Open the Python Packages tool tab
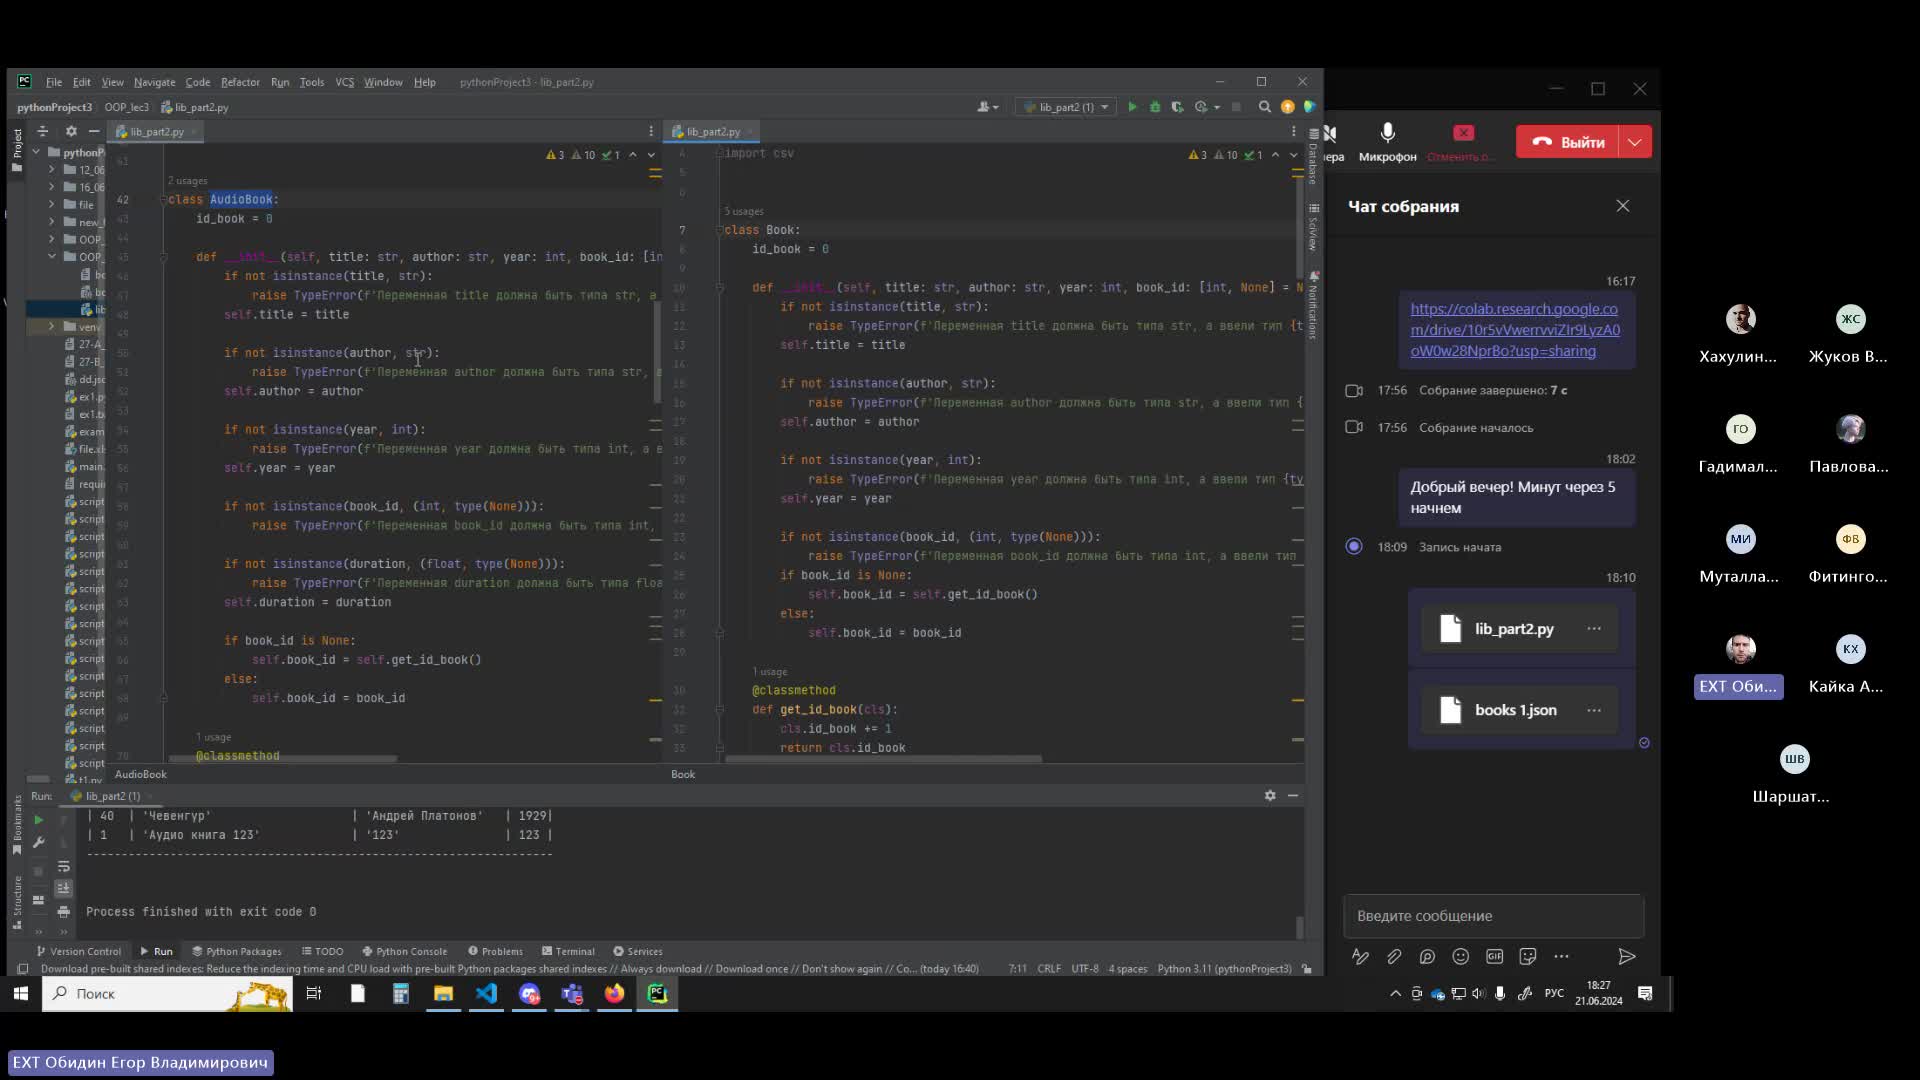This screenshot has height=1080, width=1920. (x=237, y=951)
